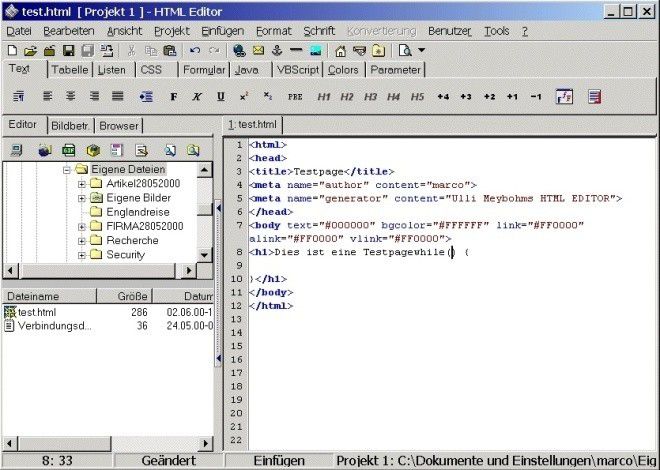The image size is (660, 470).
Task: Click the computer icon in the file panel toolbar
Action: 17,150
